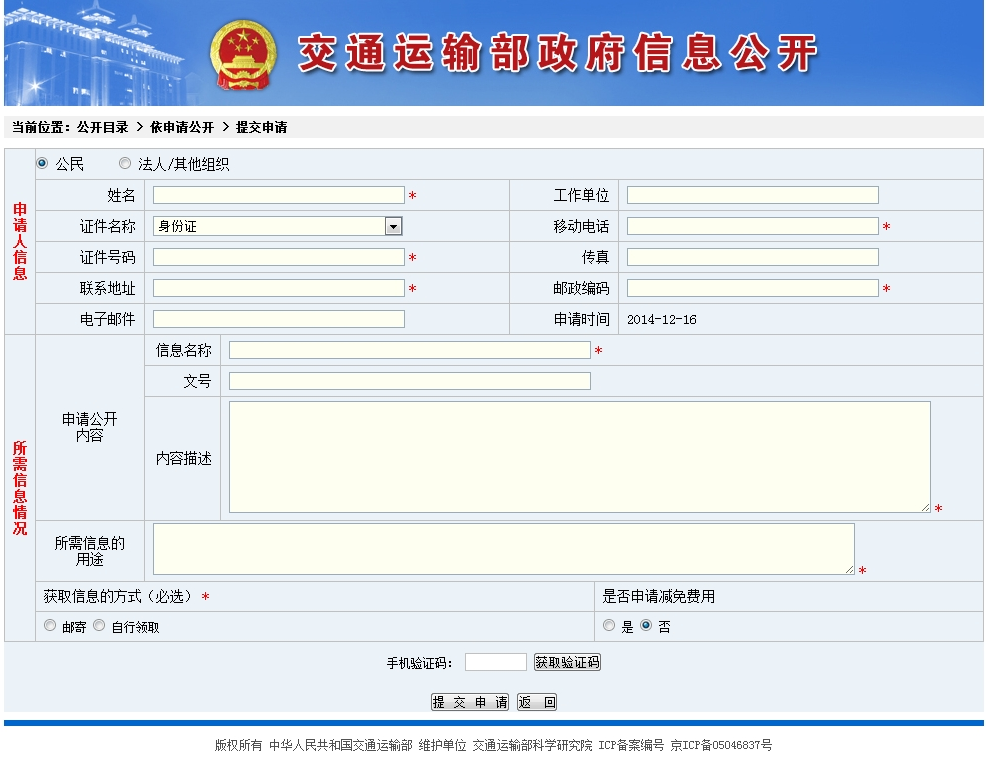This screenshot has height=768, width=991.
Task: Click the national emblem in the header
Action: click(x=245, y=54)
